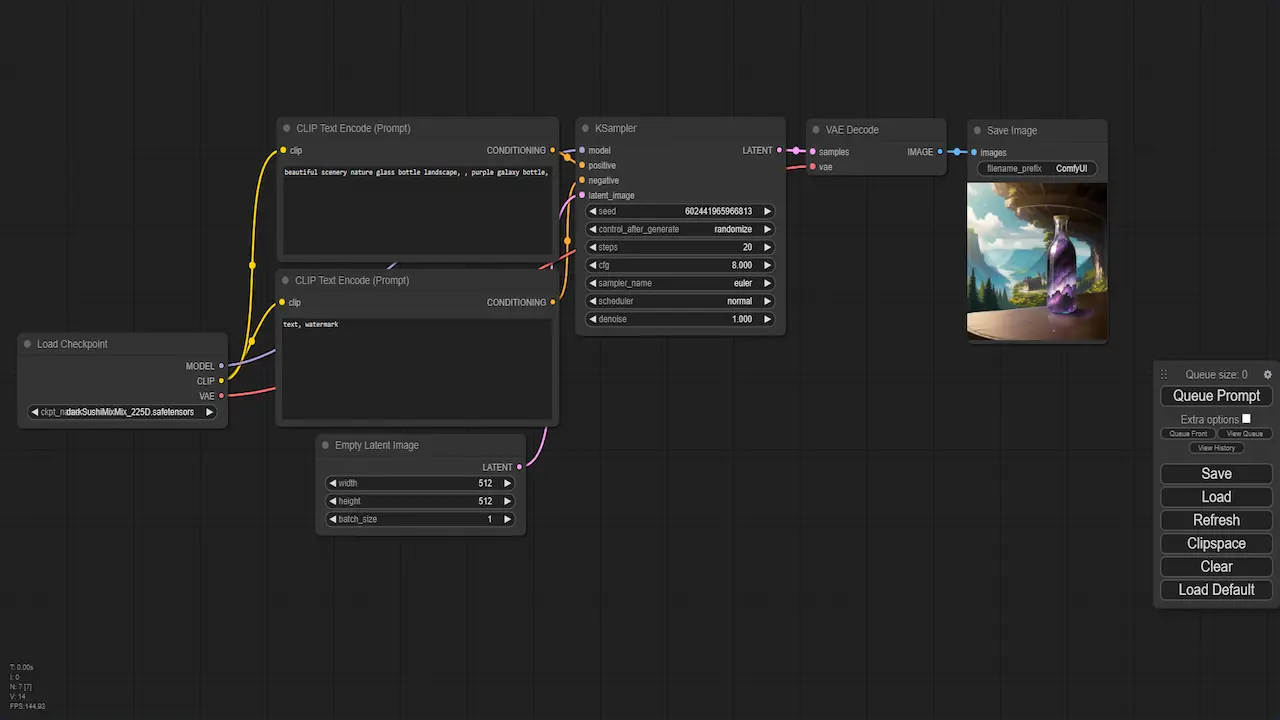Click the images input dot on Save Image
Screen dimensions: 1280x720
pos(975,152)
